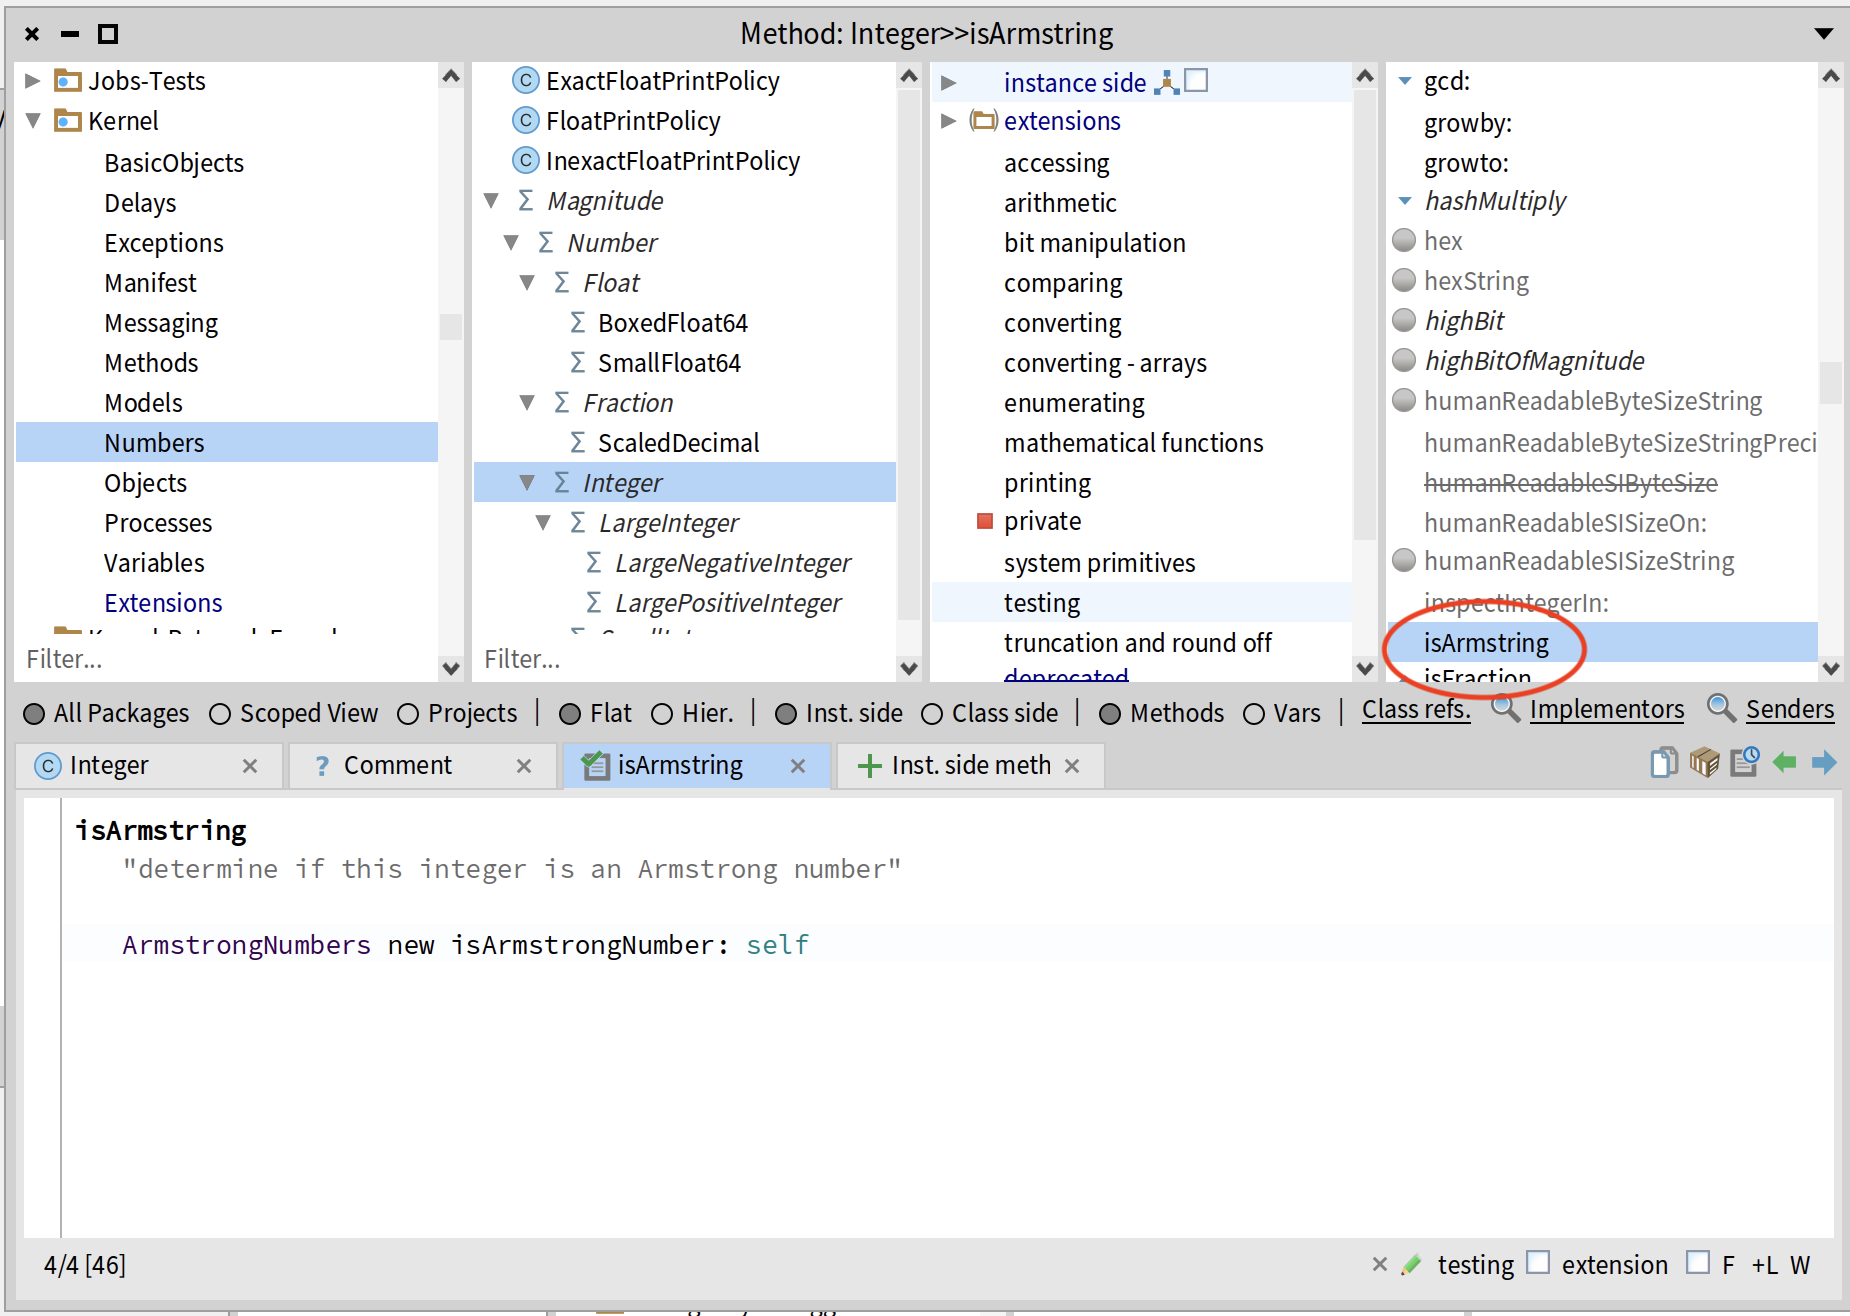Collapse the Magnitude class tree

click(x=492, y=201)
